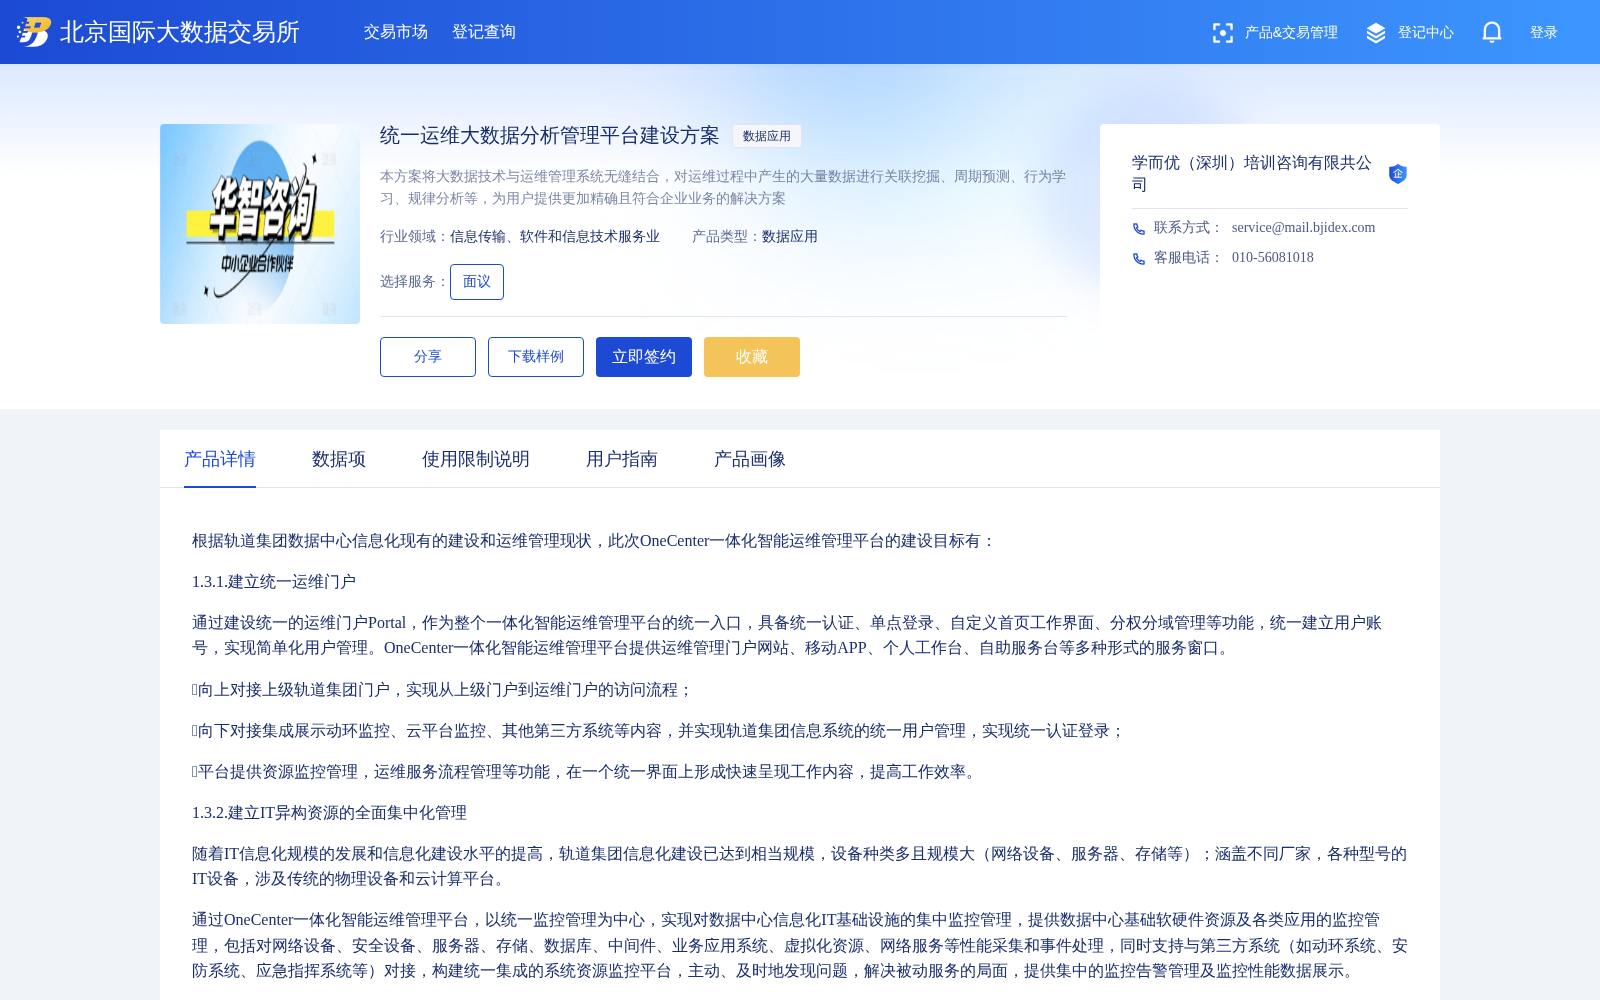This screenshot has width=1600, height=1000.
Task: Switch to the 数据项 tab
Action: (339, 459)
